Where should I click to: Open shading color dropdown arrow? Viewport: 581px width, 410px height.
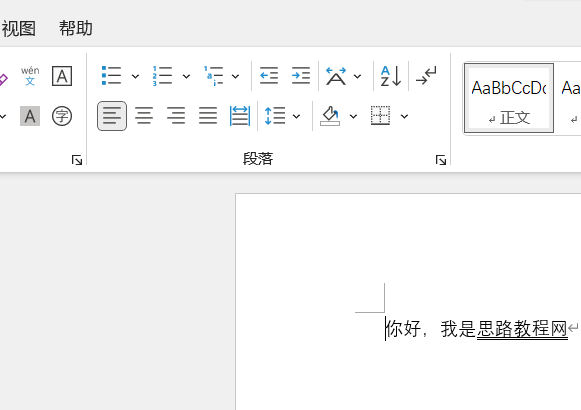tap(353, 116)
